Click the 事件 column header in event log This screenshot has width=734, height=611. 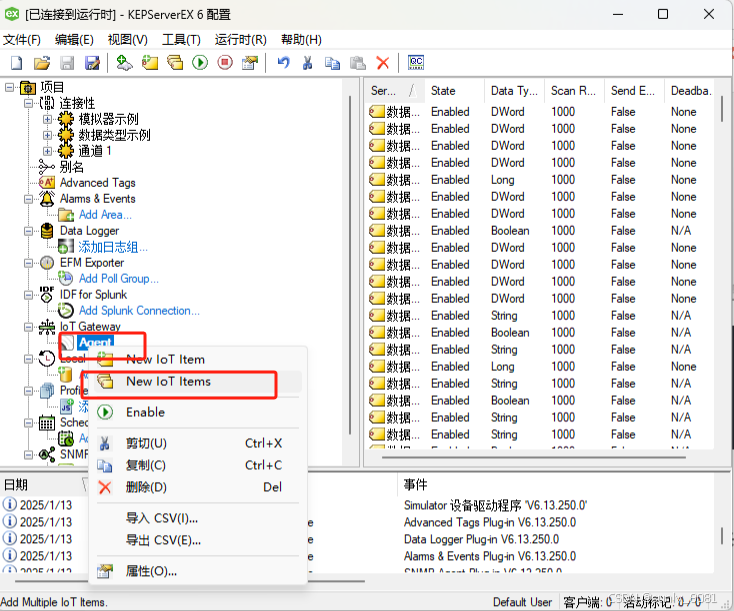[557, 485]
